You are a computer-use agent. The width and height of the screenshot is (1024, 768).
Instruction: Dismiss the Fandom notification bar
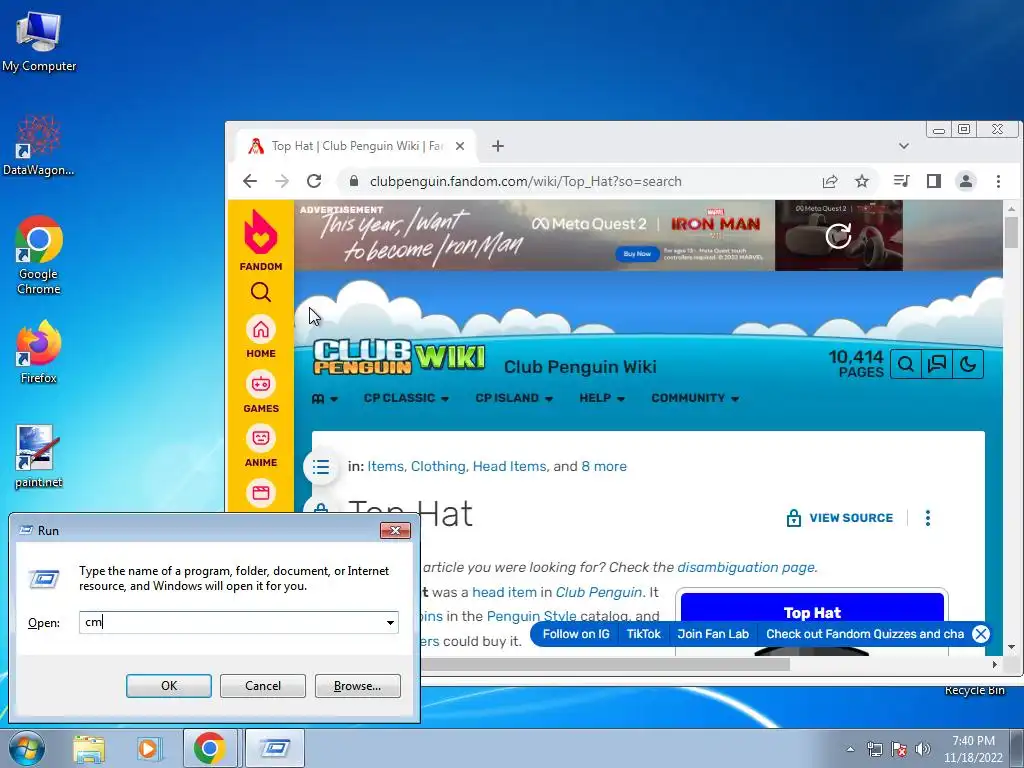coord(980,633)
